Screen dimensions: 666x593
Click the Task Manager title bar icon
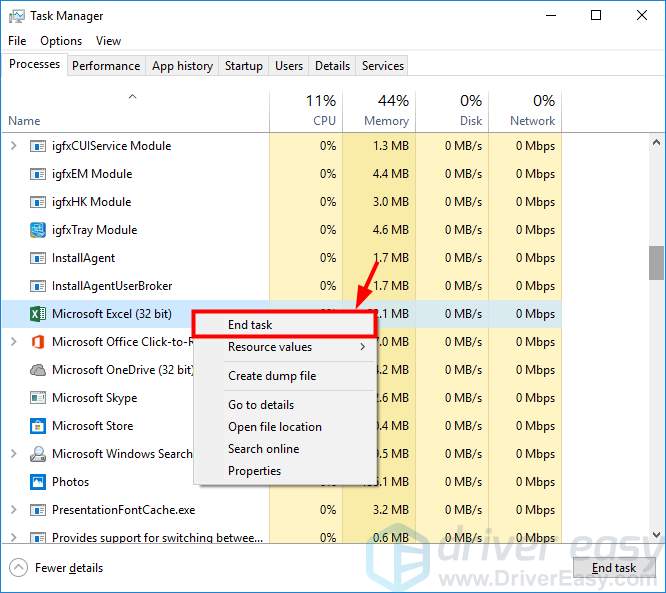(17, 16)
